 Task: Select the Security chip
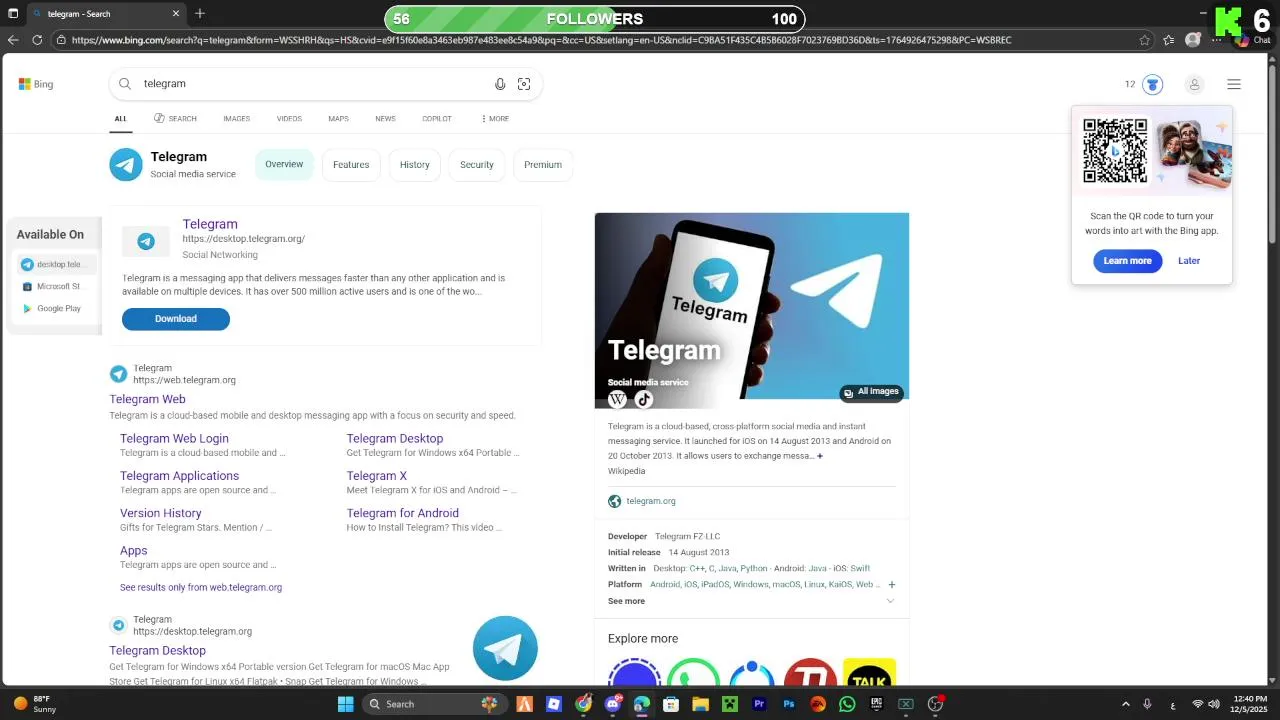click(477, 165)
